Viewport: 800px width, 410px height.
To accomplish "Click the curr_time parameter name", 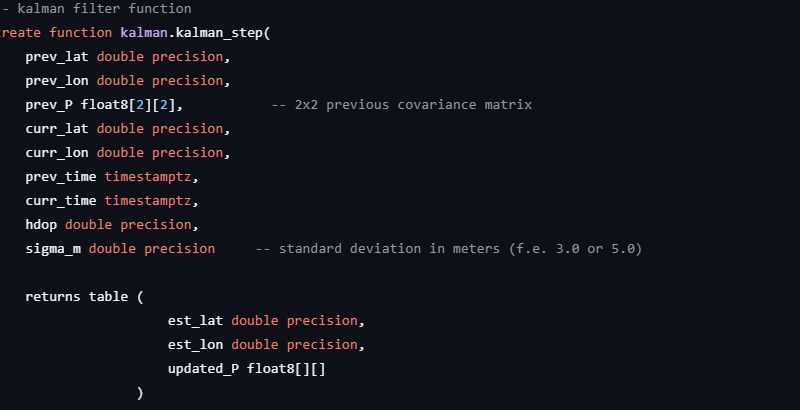I will [61, 201].
